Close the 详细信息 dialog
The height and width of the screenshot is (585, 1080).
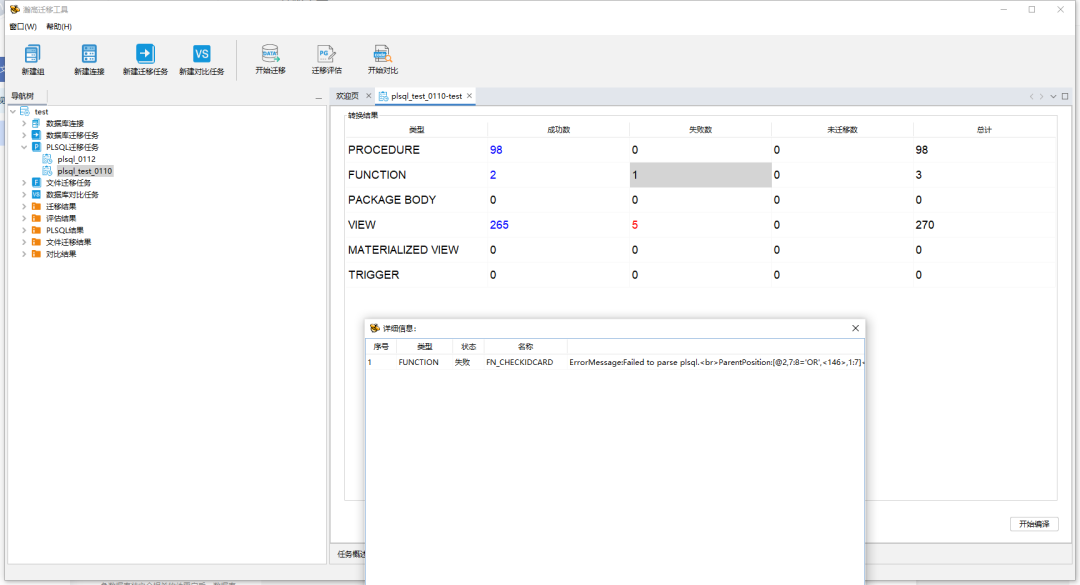tap(855, 328)
